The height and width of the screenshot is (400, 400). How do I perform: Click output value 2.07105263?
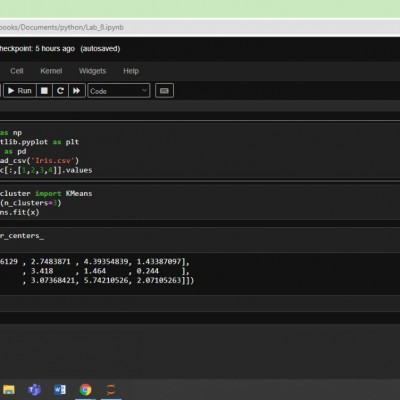[x=159, y=280]
